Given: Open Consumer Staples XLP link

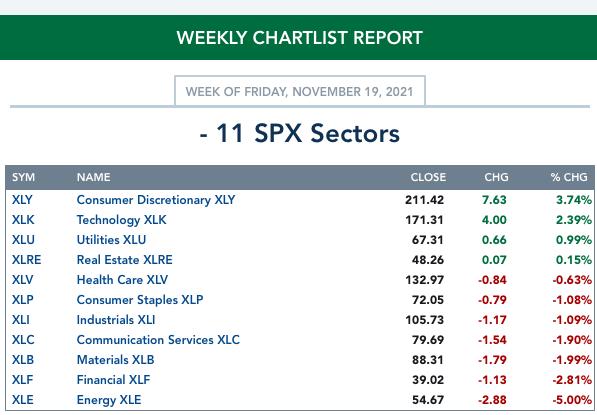Looking at the screenshot, I should point(140,300).
